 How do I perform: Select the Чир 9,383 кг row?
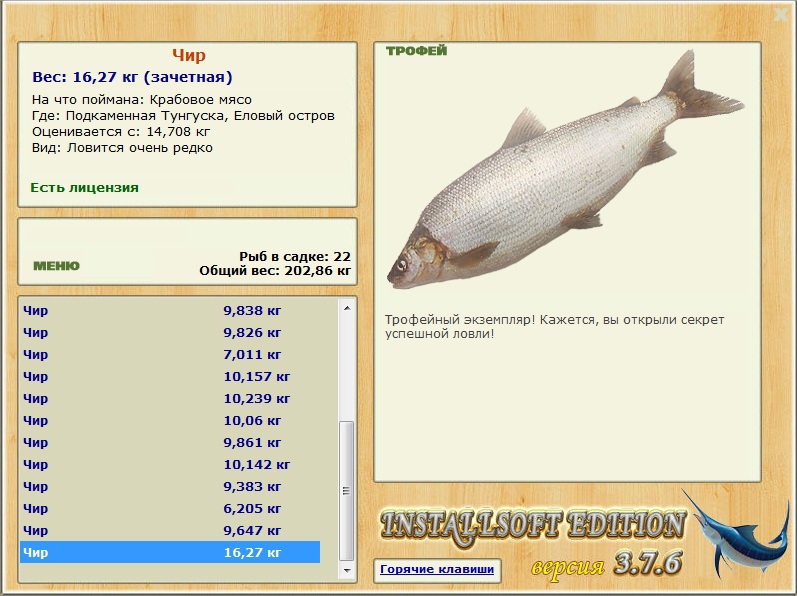(x=170, y=487)
